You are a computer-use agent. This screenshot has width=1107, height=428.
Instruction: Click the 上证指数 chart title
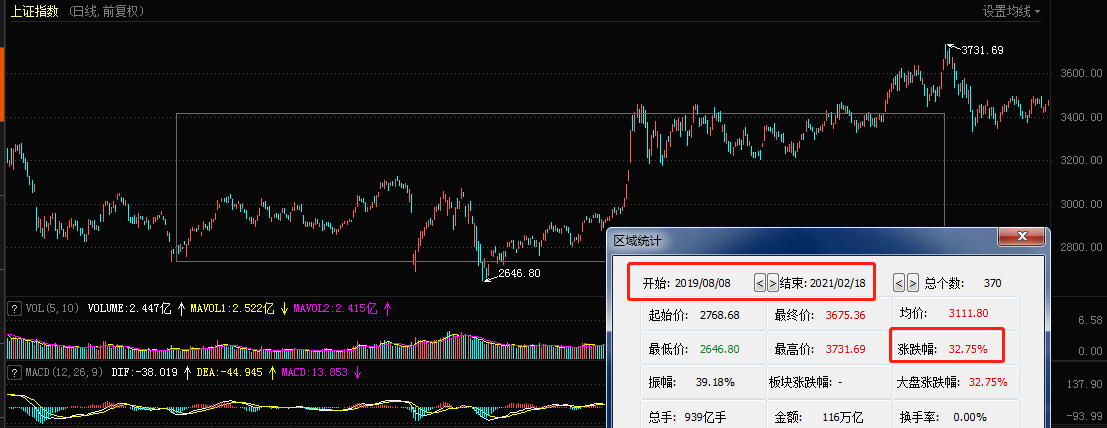point(33,11)
